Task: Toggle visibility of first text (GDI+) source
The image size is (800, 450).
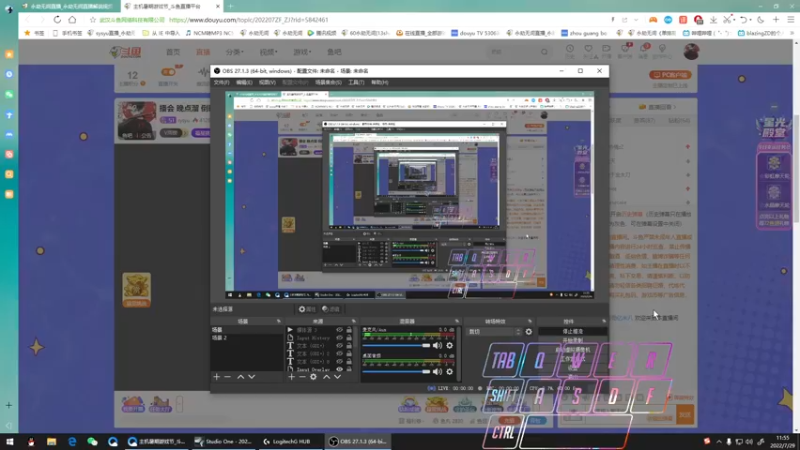Action: pos(339,345)
